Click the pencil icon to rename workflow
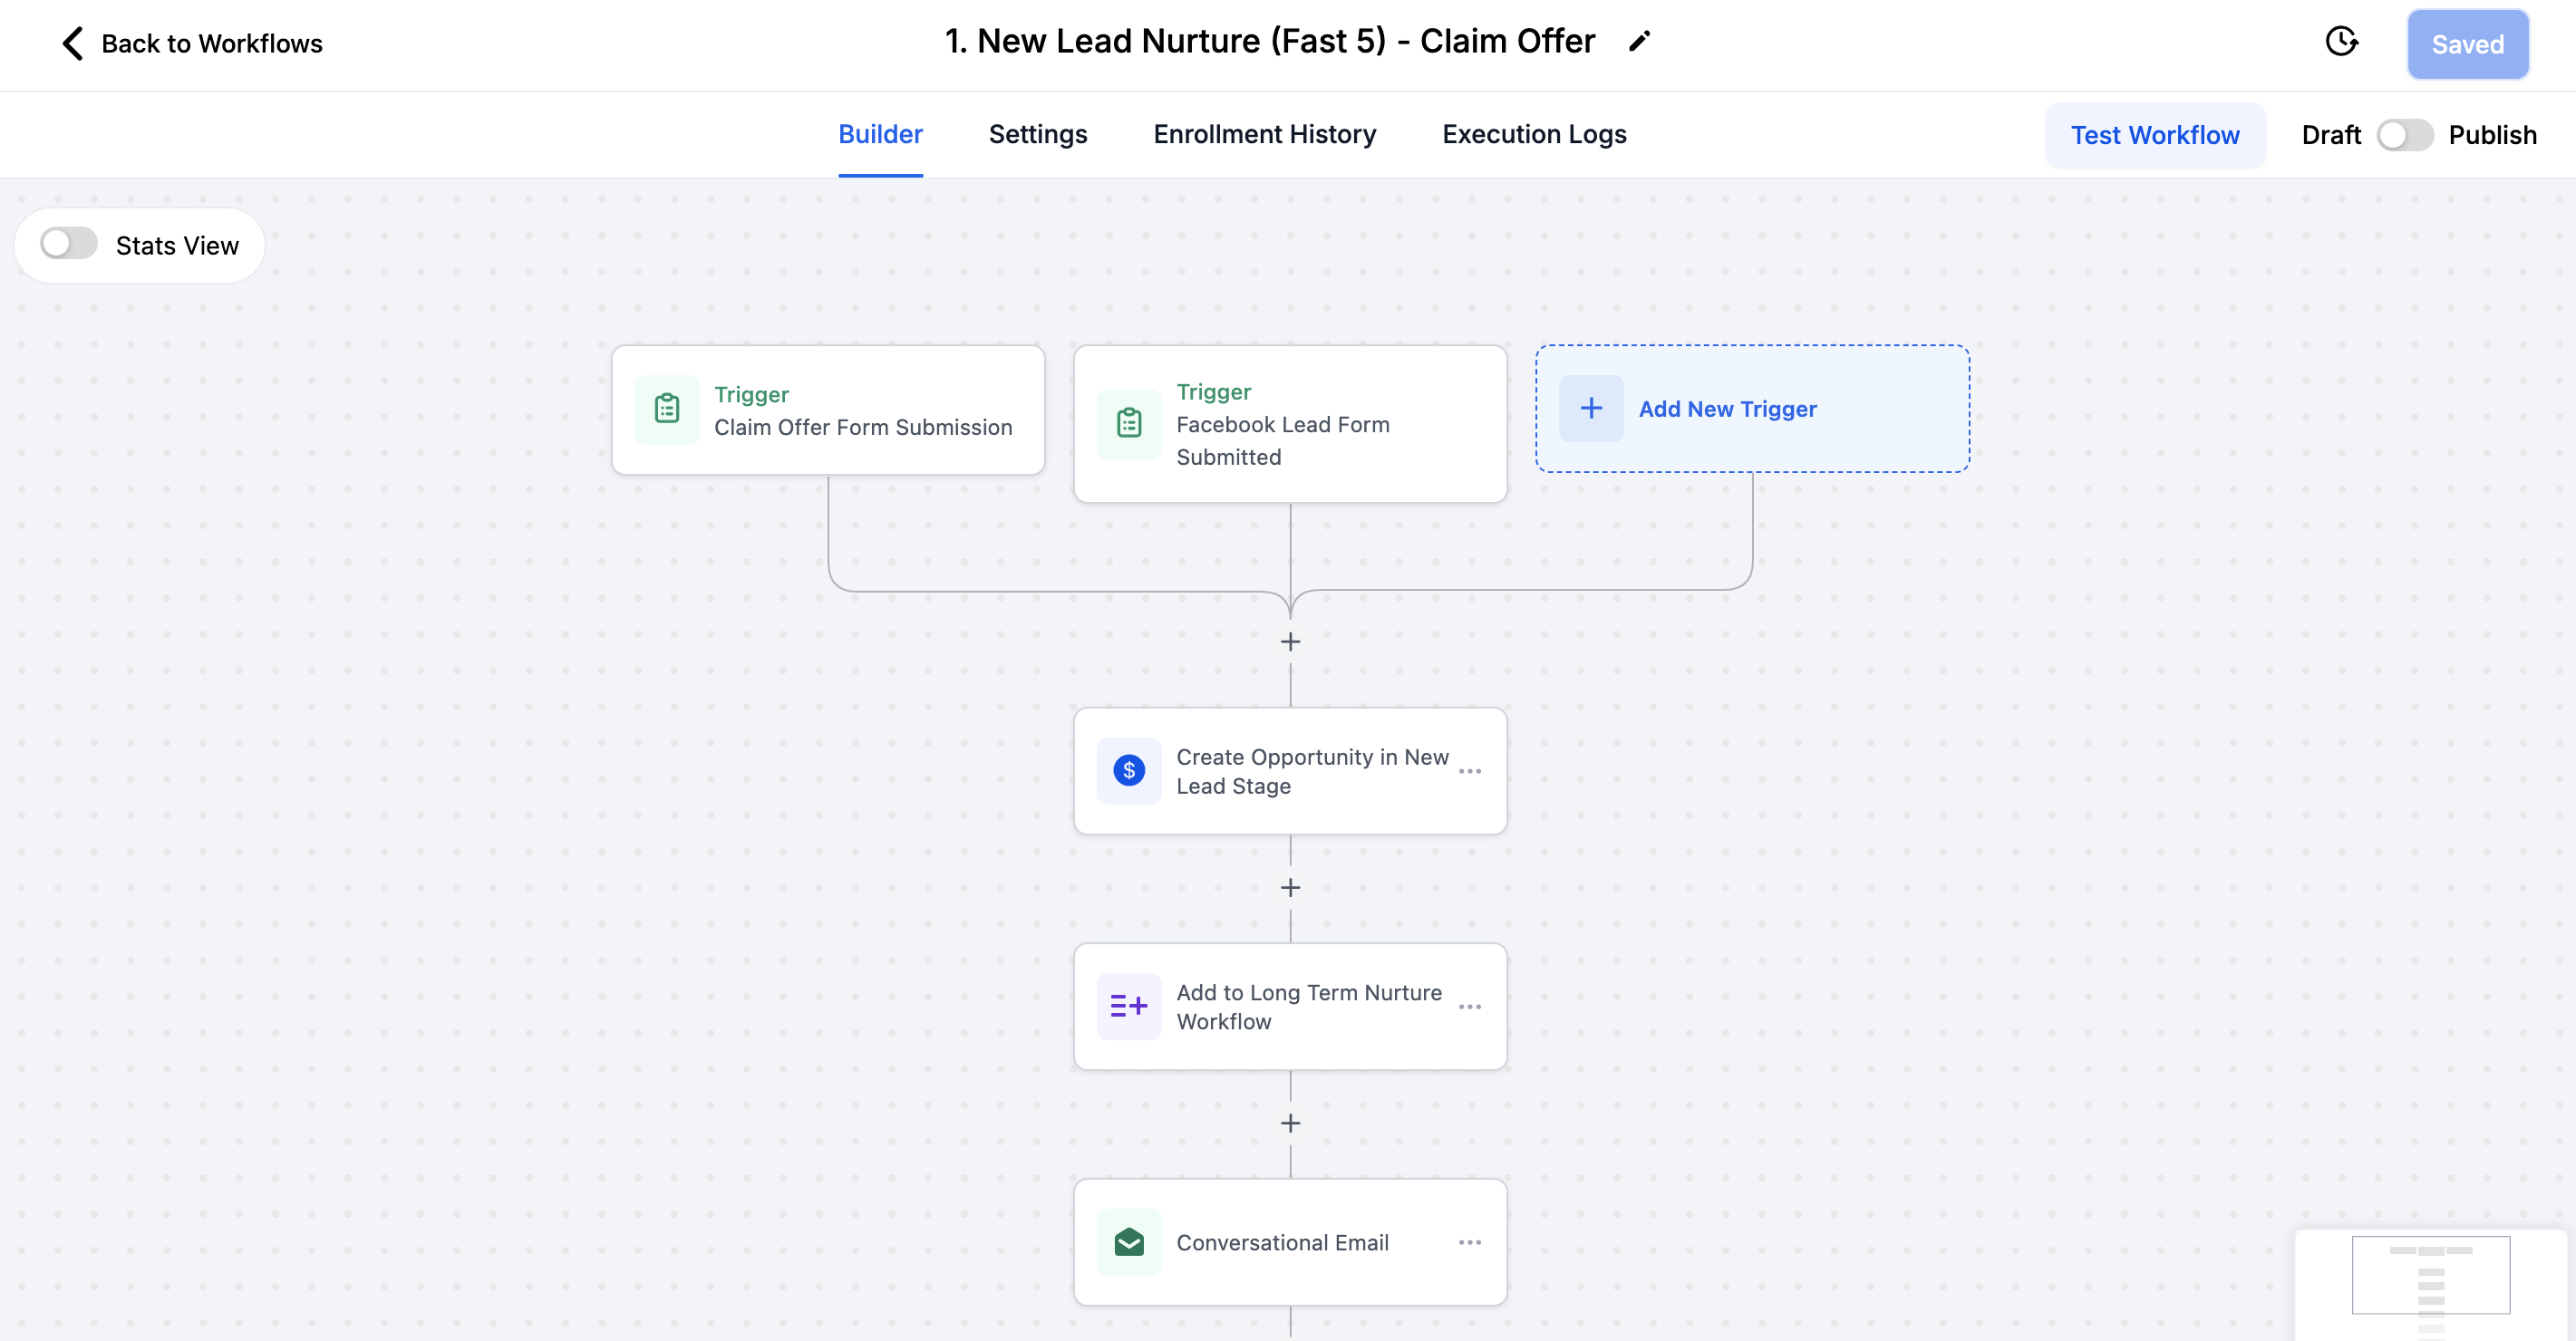 click(x=1639, y=42)
